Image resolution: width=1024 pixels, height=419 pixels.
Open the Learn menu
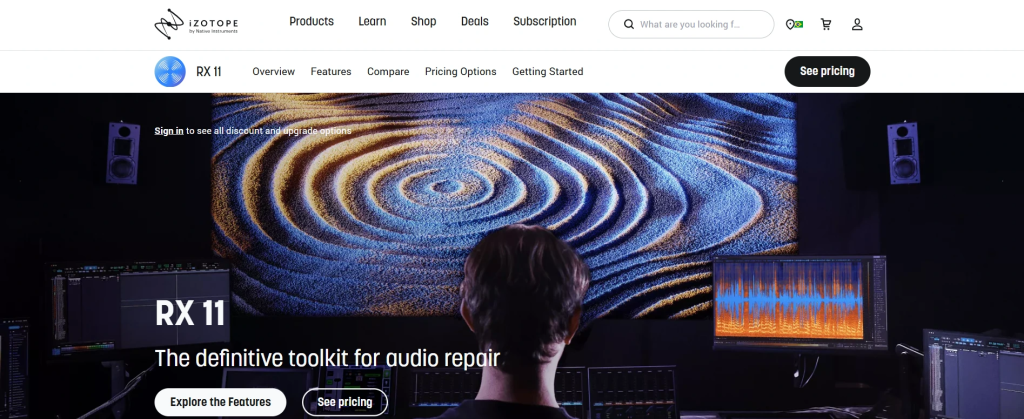(372, 21)
